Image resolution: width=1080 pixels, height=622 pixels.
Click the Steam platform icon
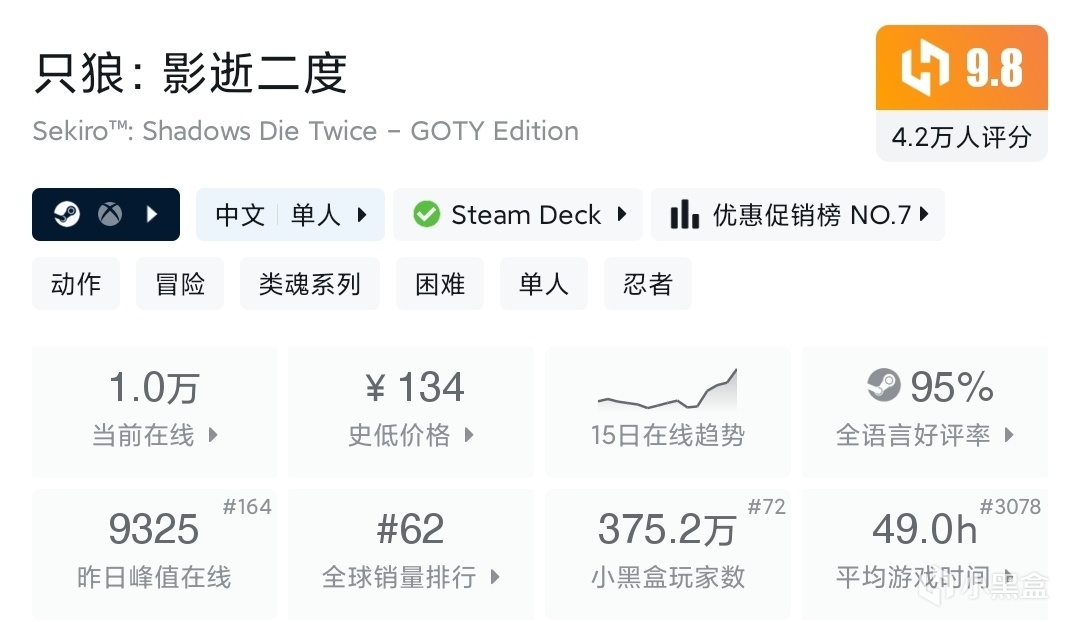click(67, 214)
